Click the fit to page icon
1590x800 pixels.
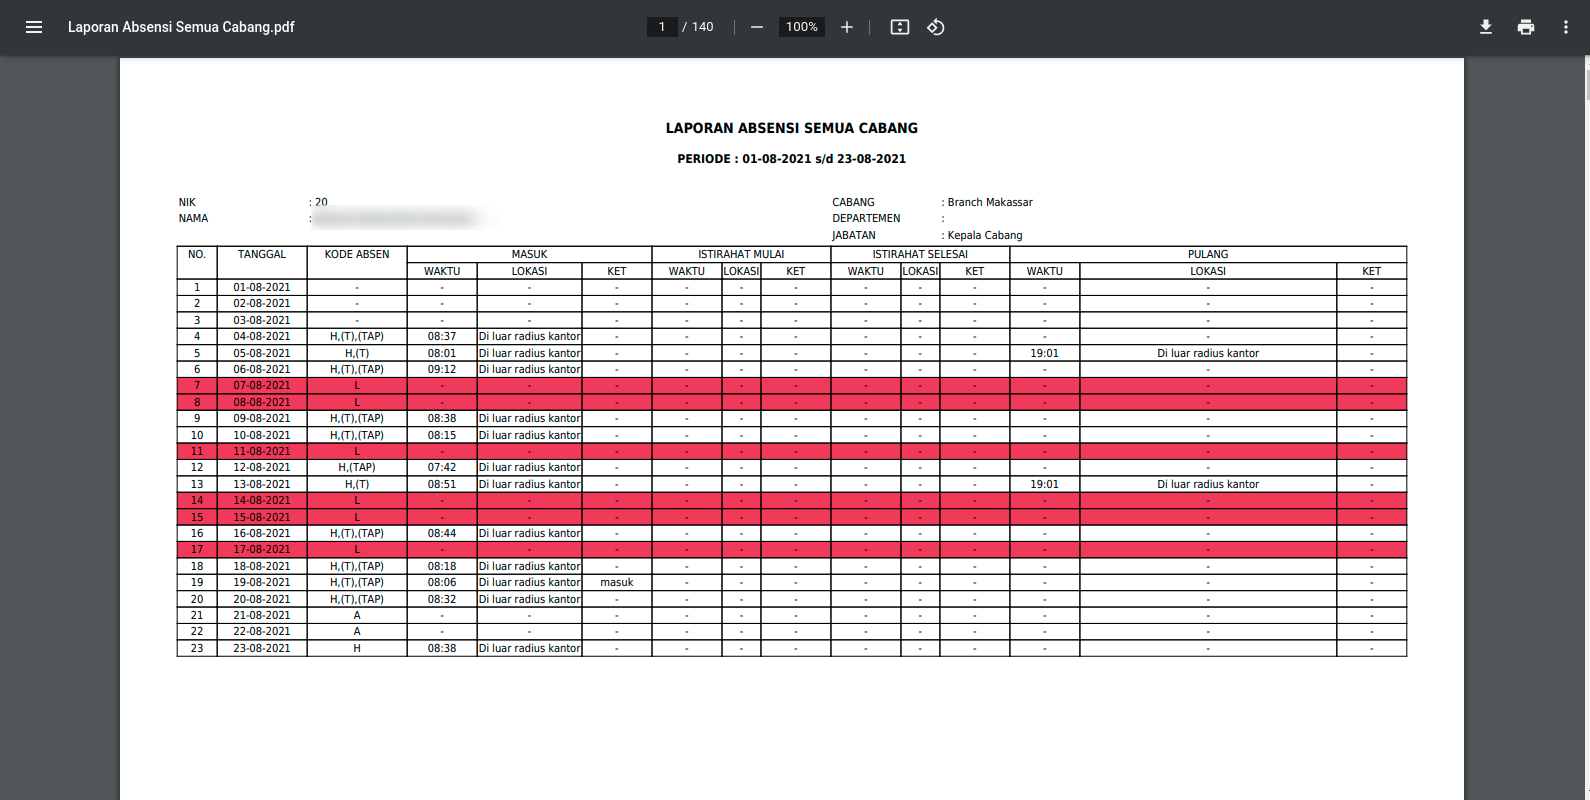click(900, 27)
